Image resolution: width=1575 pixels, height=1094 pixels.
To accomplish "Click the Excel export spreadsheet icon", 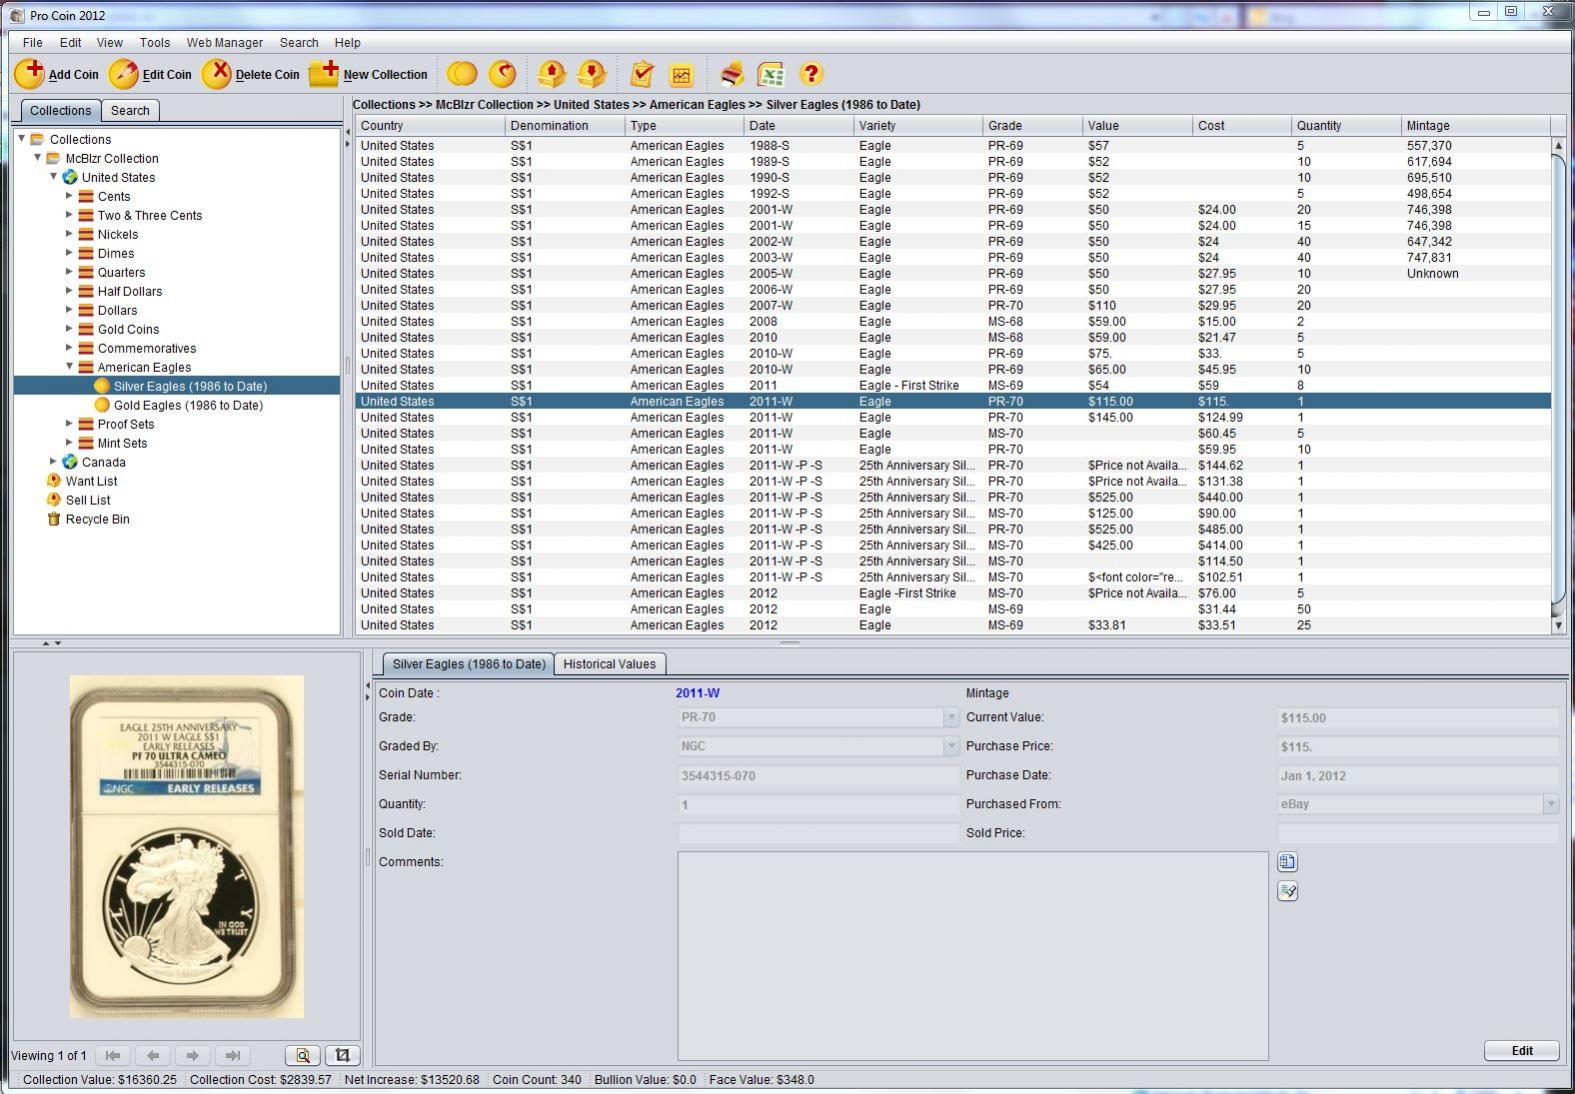I will coord(771,74).
